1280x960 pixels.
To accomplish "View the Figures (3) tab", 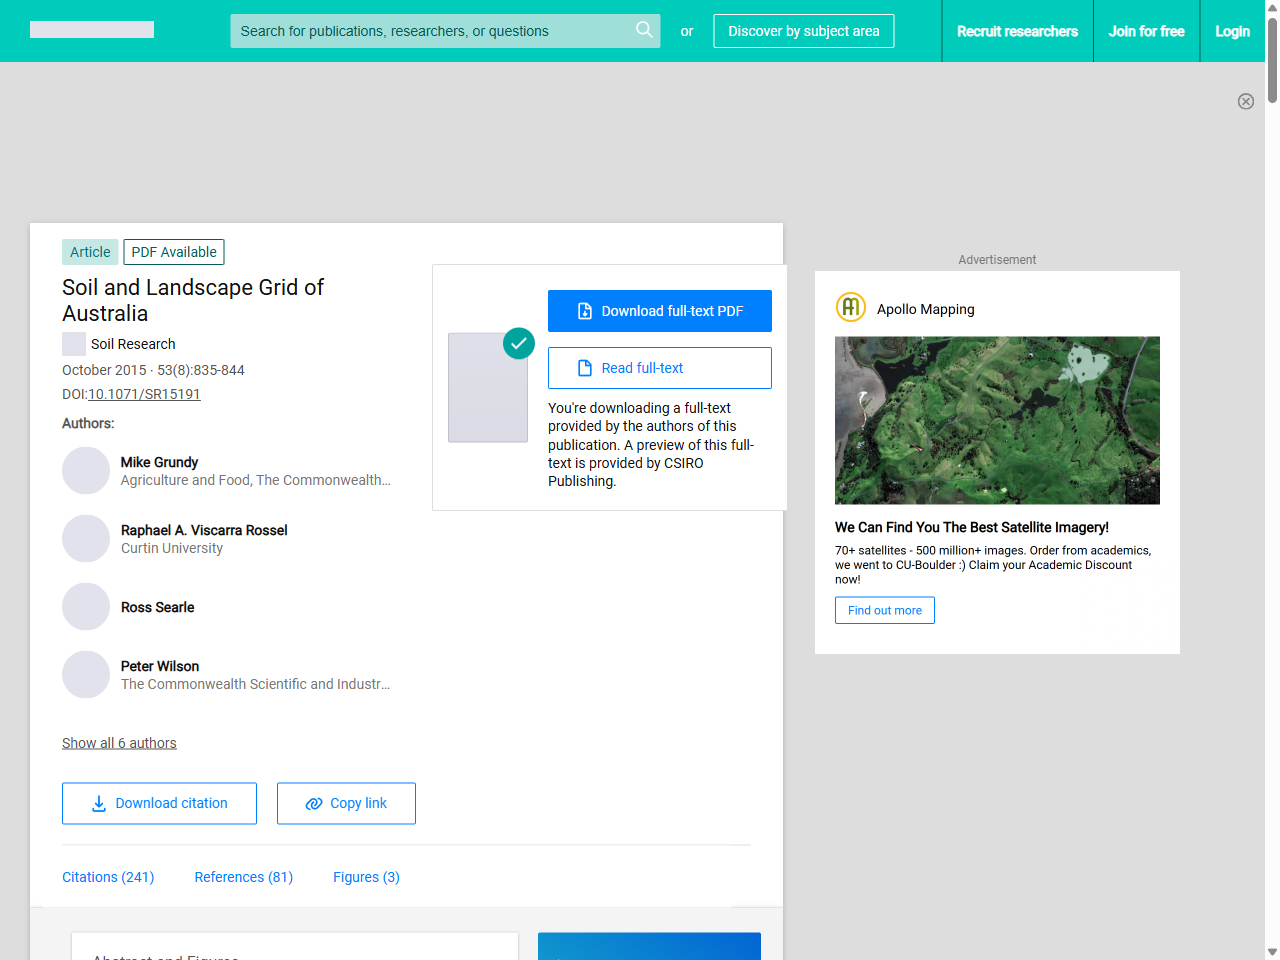I will coord(366,877).
